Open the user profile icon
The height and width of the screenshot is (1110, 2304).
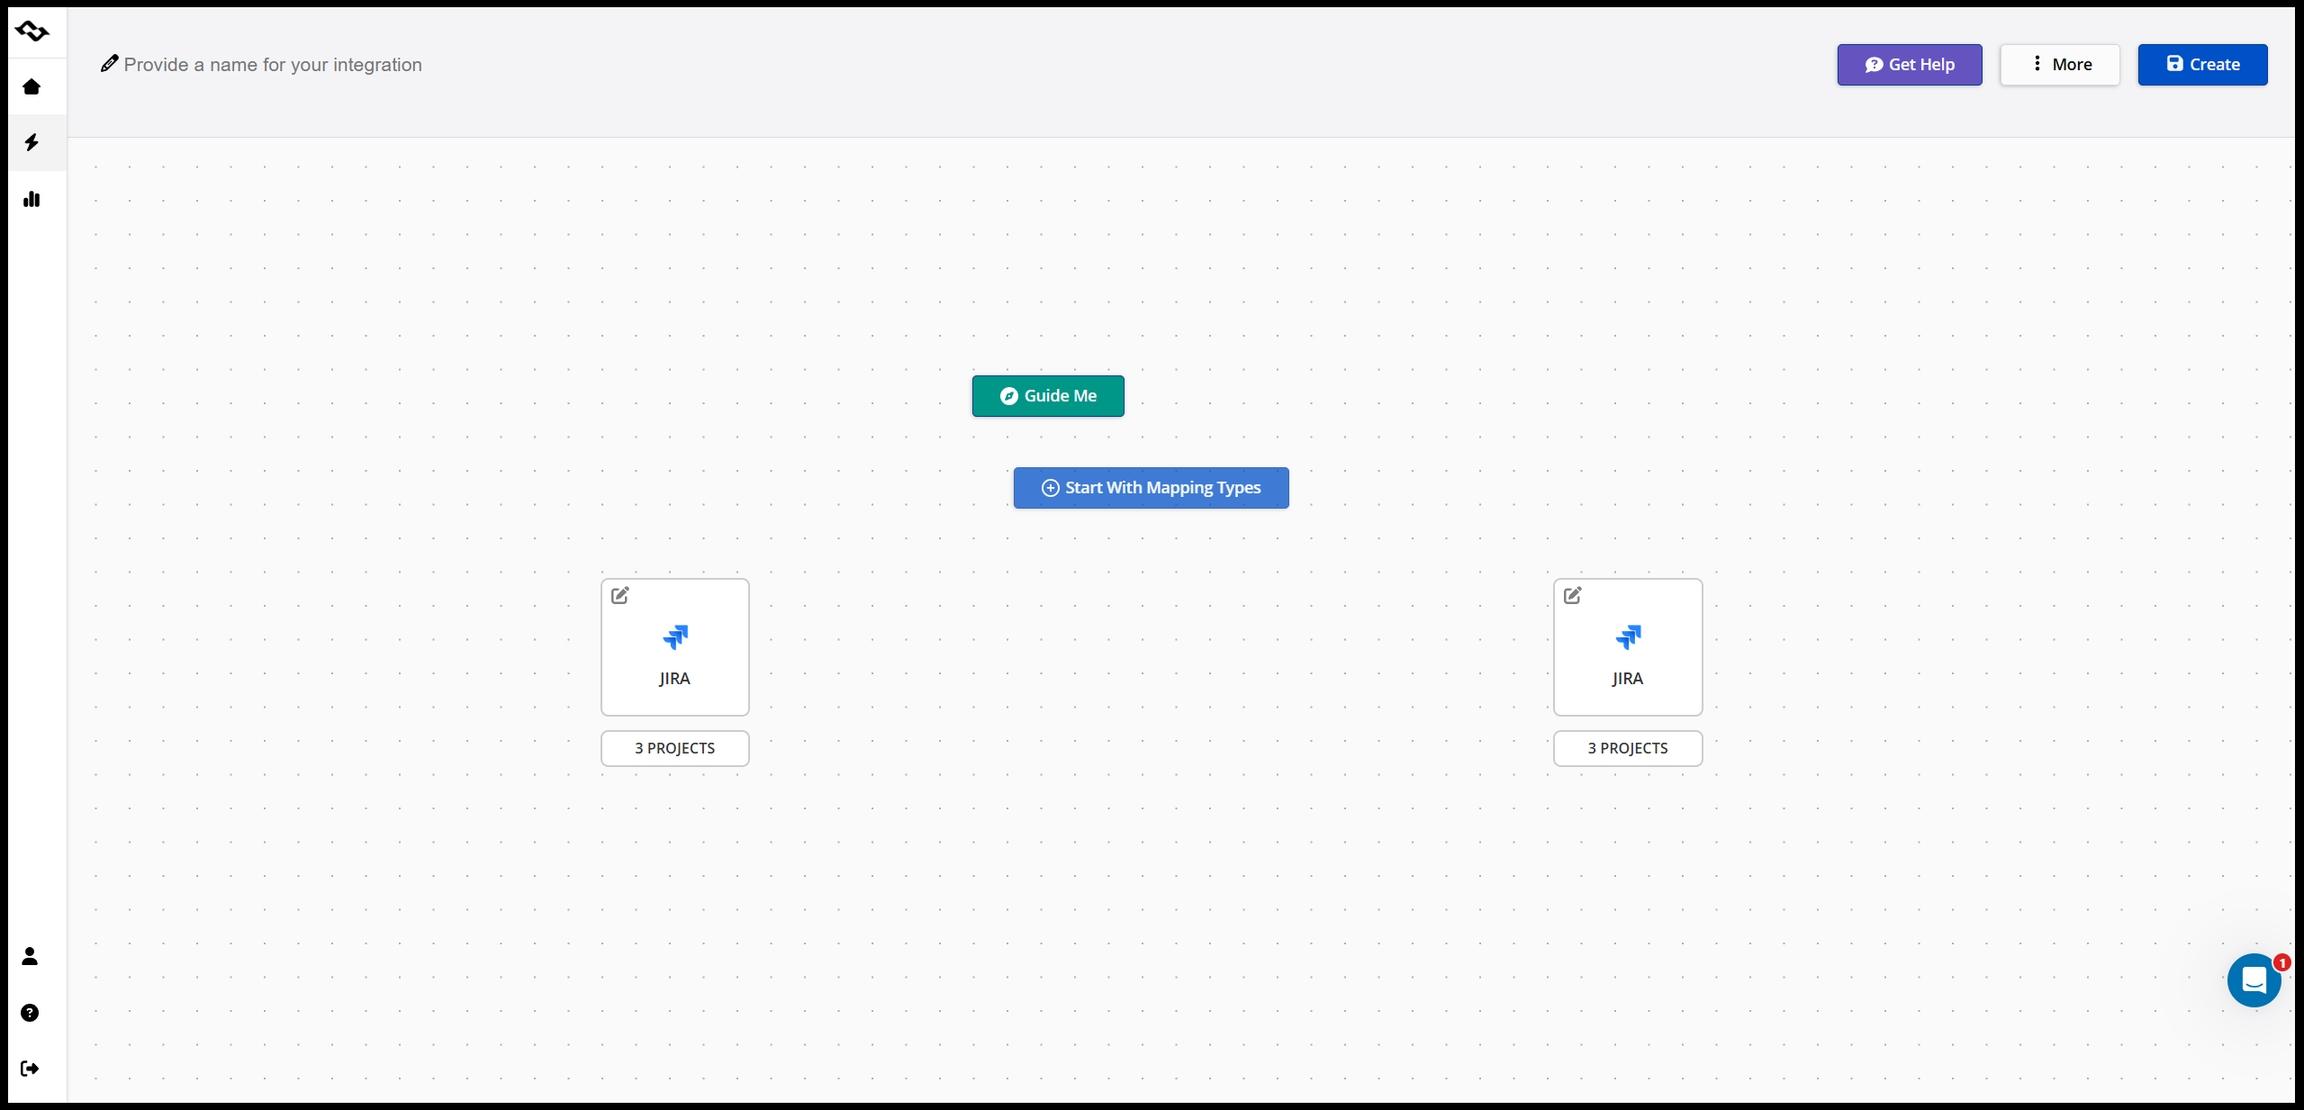(x=30, y=957)
